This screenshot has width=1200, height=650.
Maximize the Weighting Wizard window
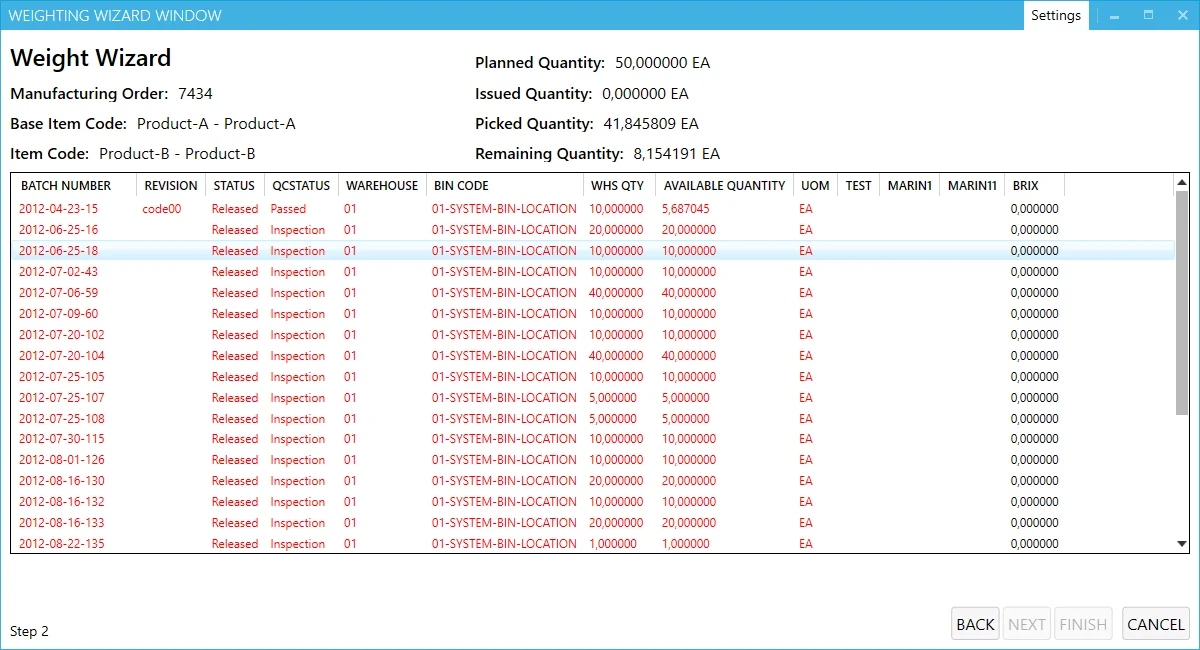(x=1148, y=15)
